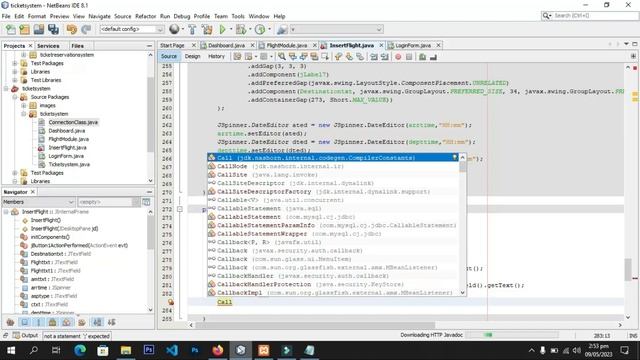Open Firefox from taskbar
The height and width of the screenshot is (360, 640).
[218, 350]
